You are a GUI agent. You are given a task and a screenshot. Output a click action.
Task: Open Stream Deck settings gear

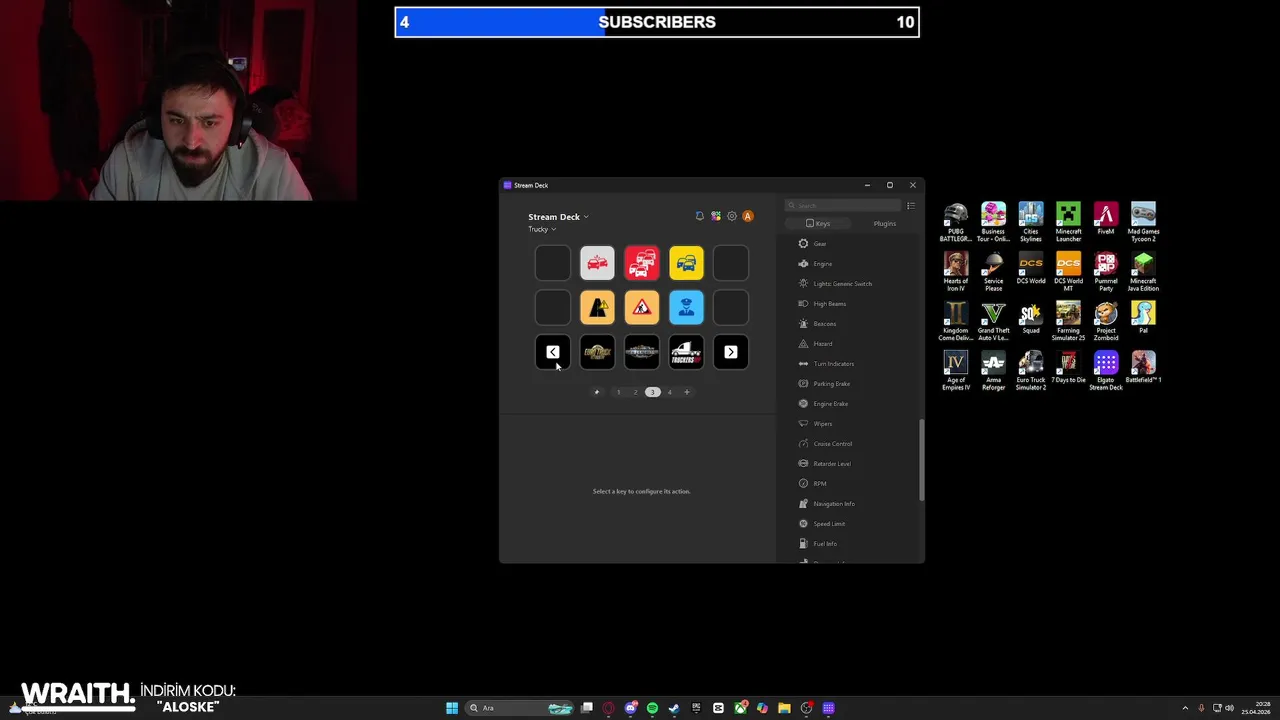tap(732, 216)
